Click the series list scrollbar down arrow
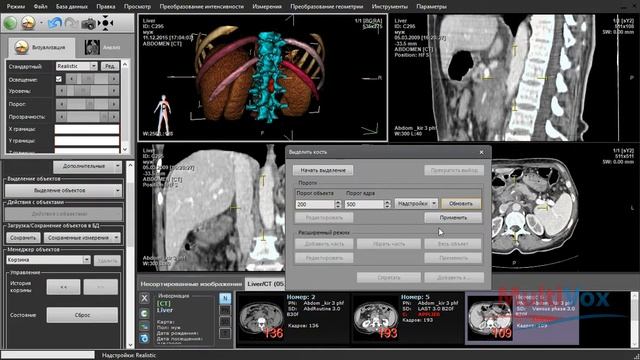640x360 pixels. (635, 345)
